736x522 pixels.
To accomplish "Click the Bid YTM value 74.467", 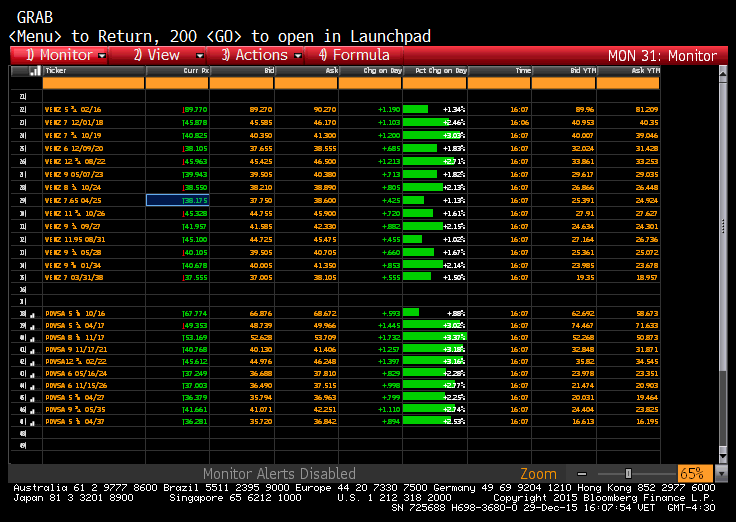I will (583, 325).
